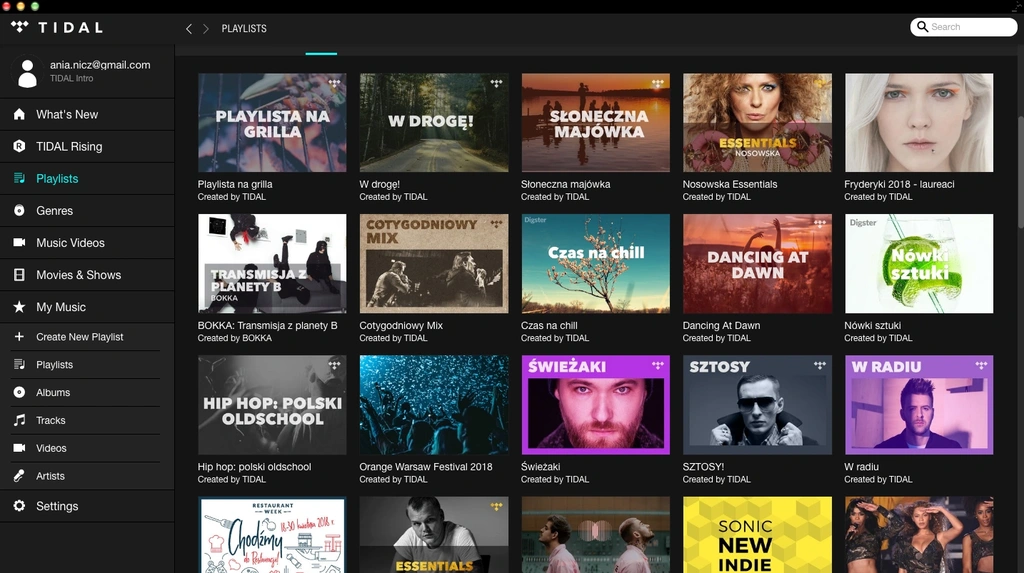Click My Music Playlists list icon
Image resolution: width=1024 pixels, height=573 pixels.
(19, 365)
